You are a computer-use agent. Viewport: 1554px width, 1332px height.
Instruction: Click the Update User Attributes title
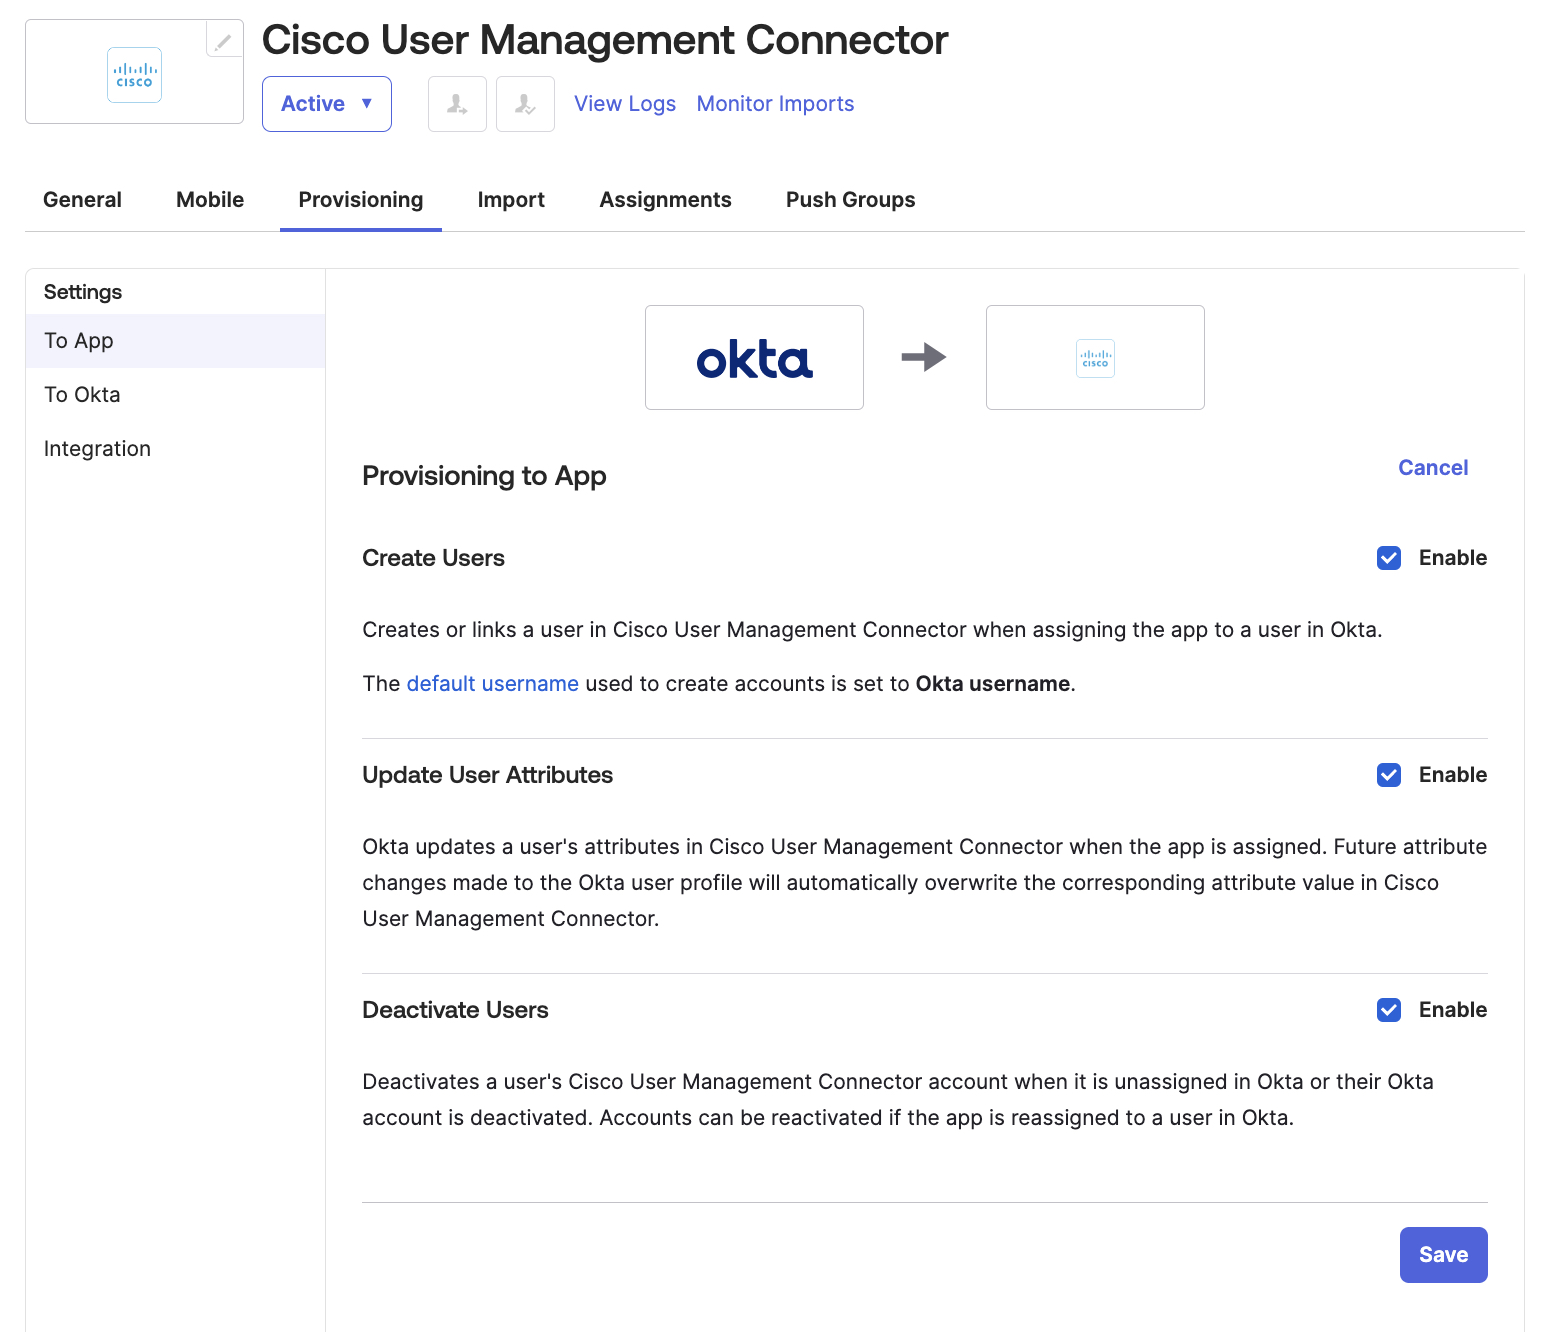click(x=487, y=775)
